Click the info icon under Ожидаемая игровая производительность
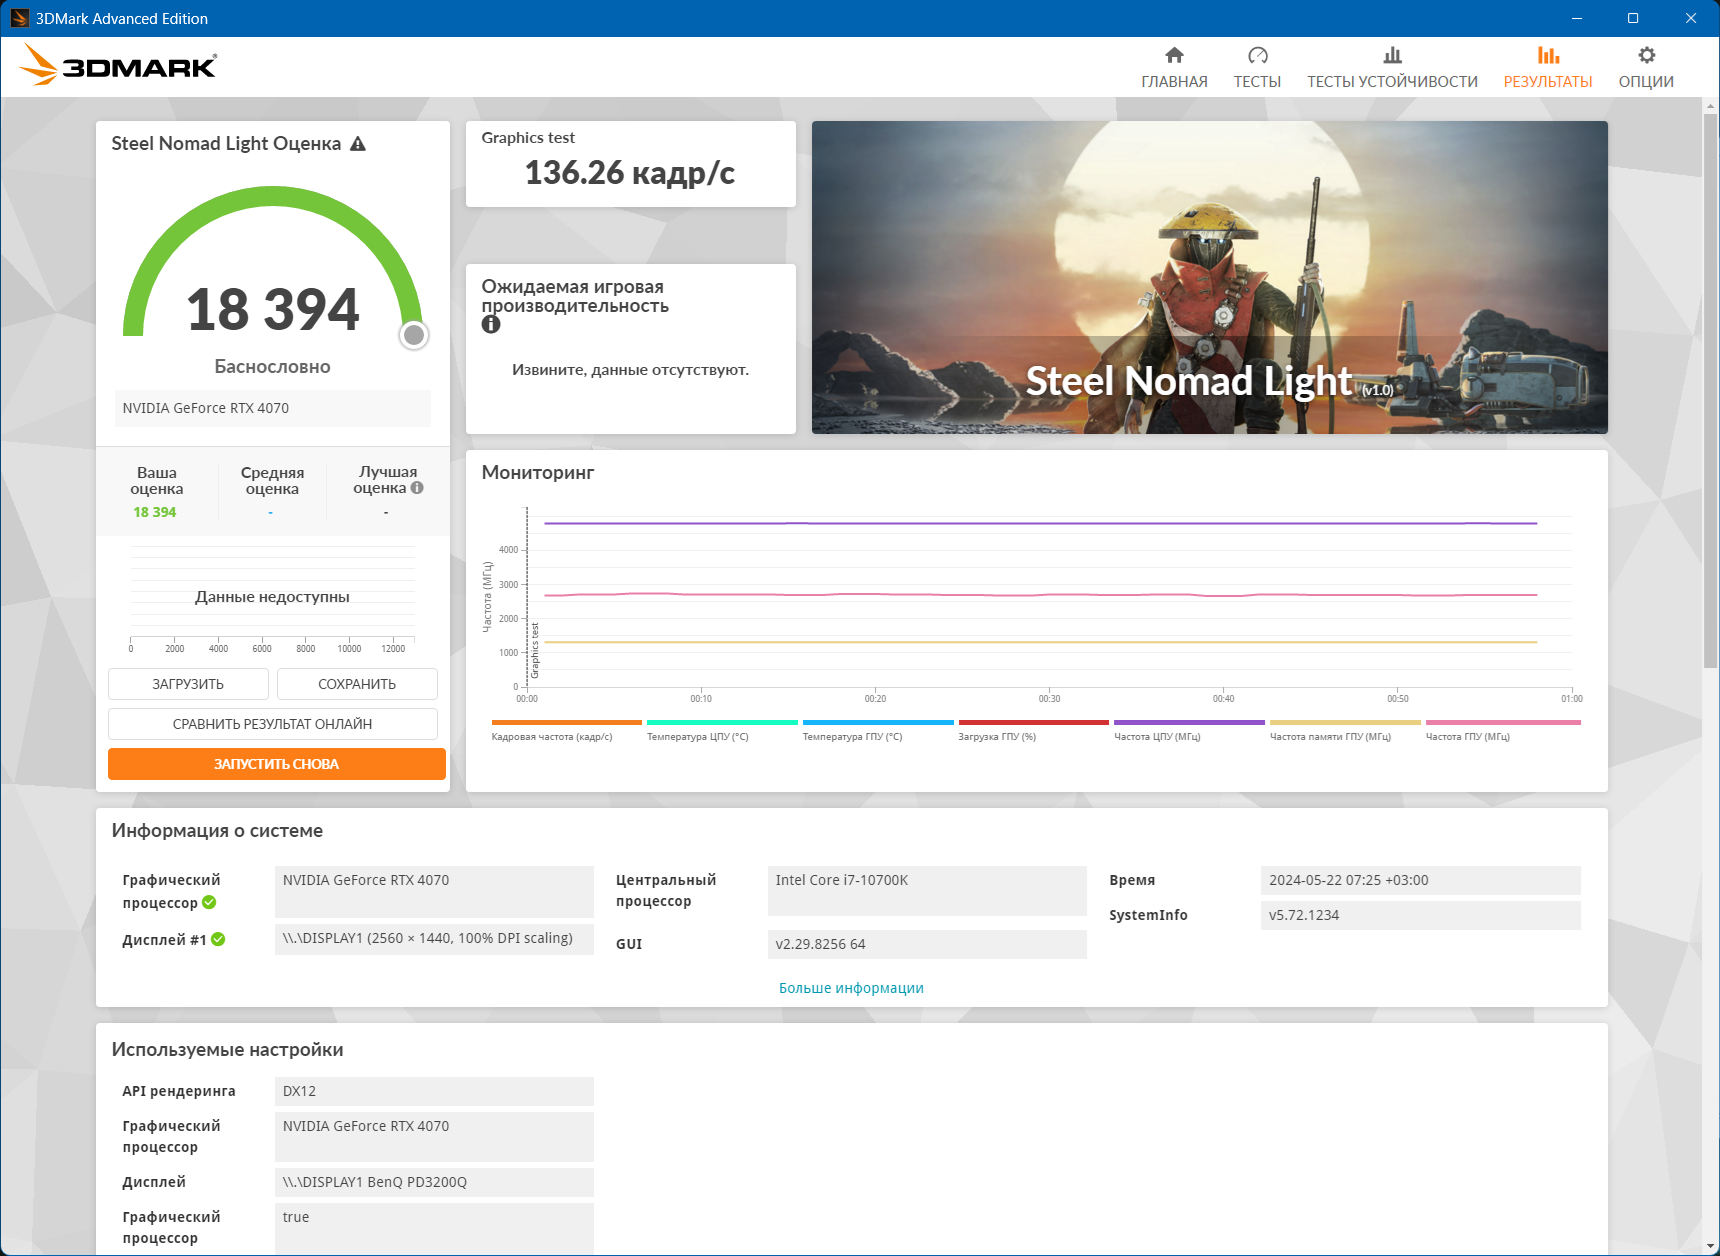Viewport: 1720px width, 1256px height. click(491, 324)
